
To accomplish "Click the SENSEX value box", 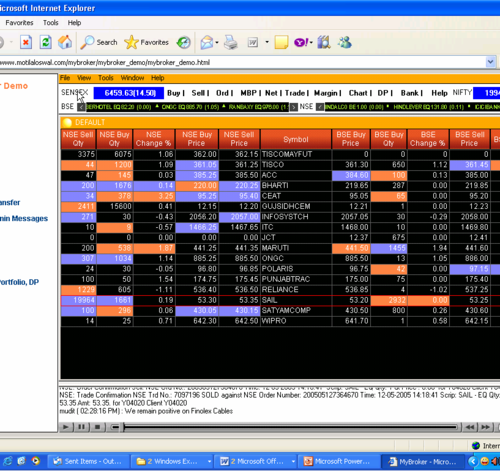I will [129, 93].
